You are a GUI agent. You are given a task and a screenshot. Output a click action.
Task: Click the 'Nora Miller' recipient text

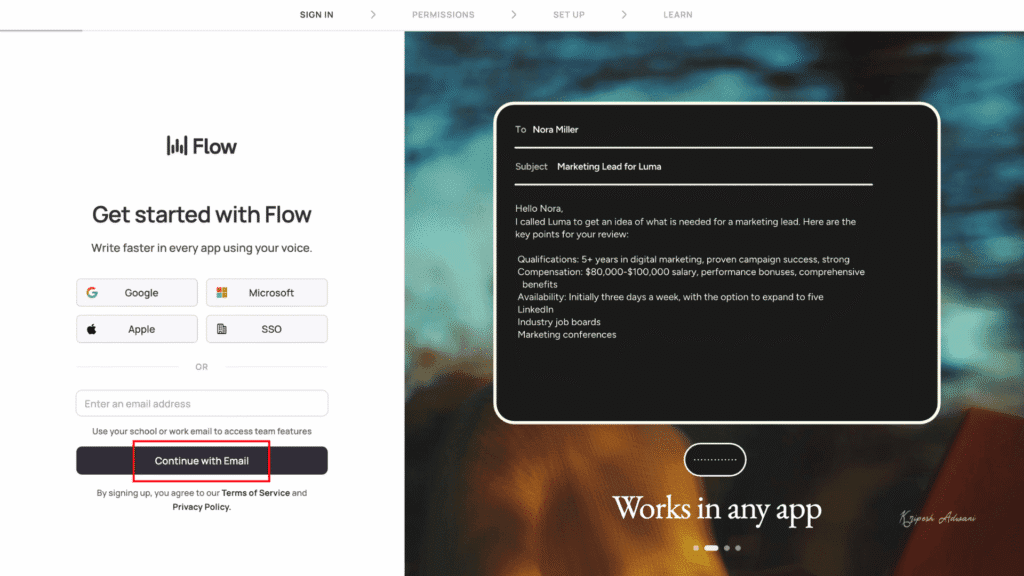click(x=555, y=129)
